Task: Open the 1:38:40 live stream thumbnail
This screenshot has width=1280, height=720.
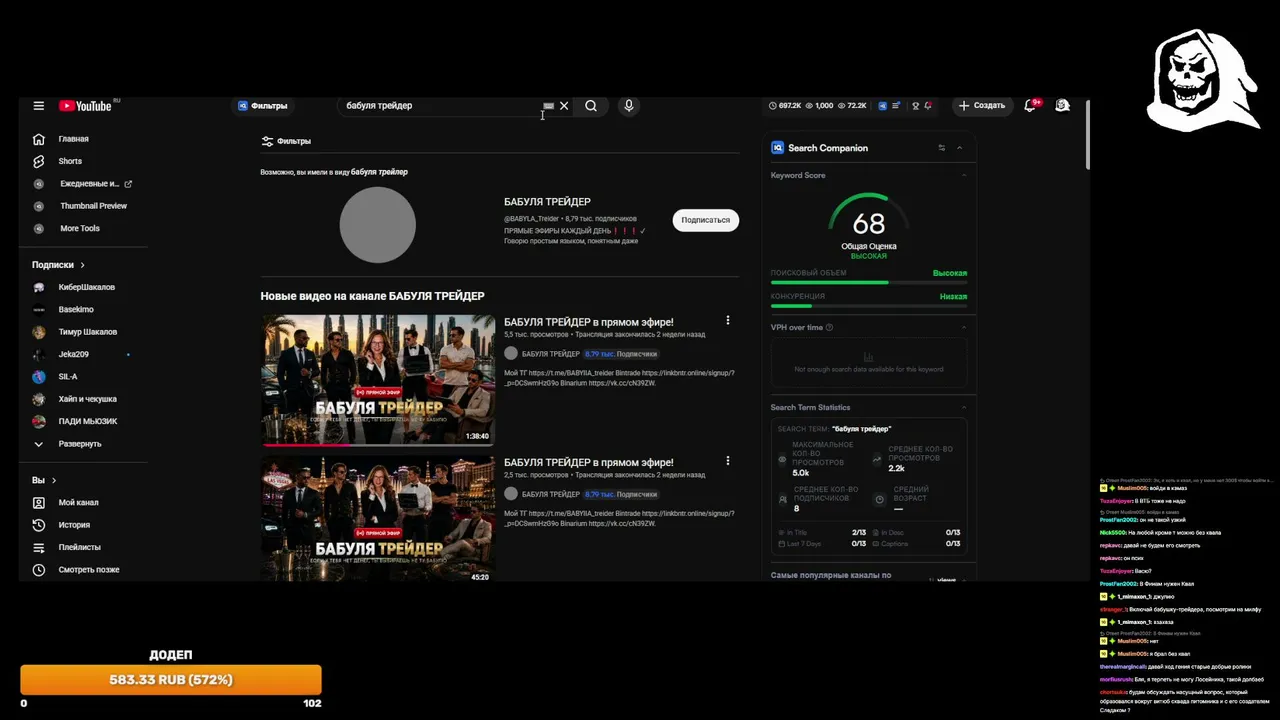Action: 378,380
